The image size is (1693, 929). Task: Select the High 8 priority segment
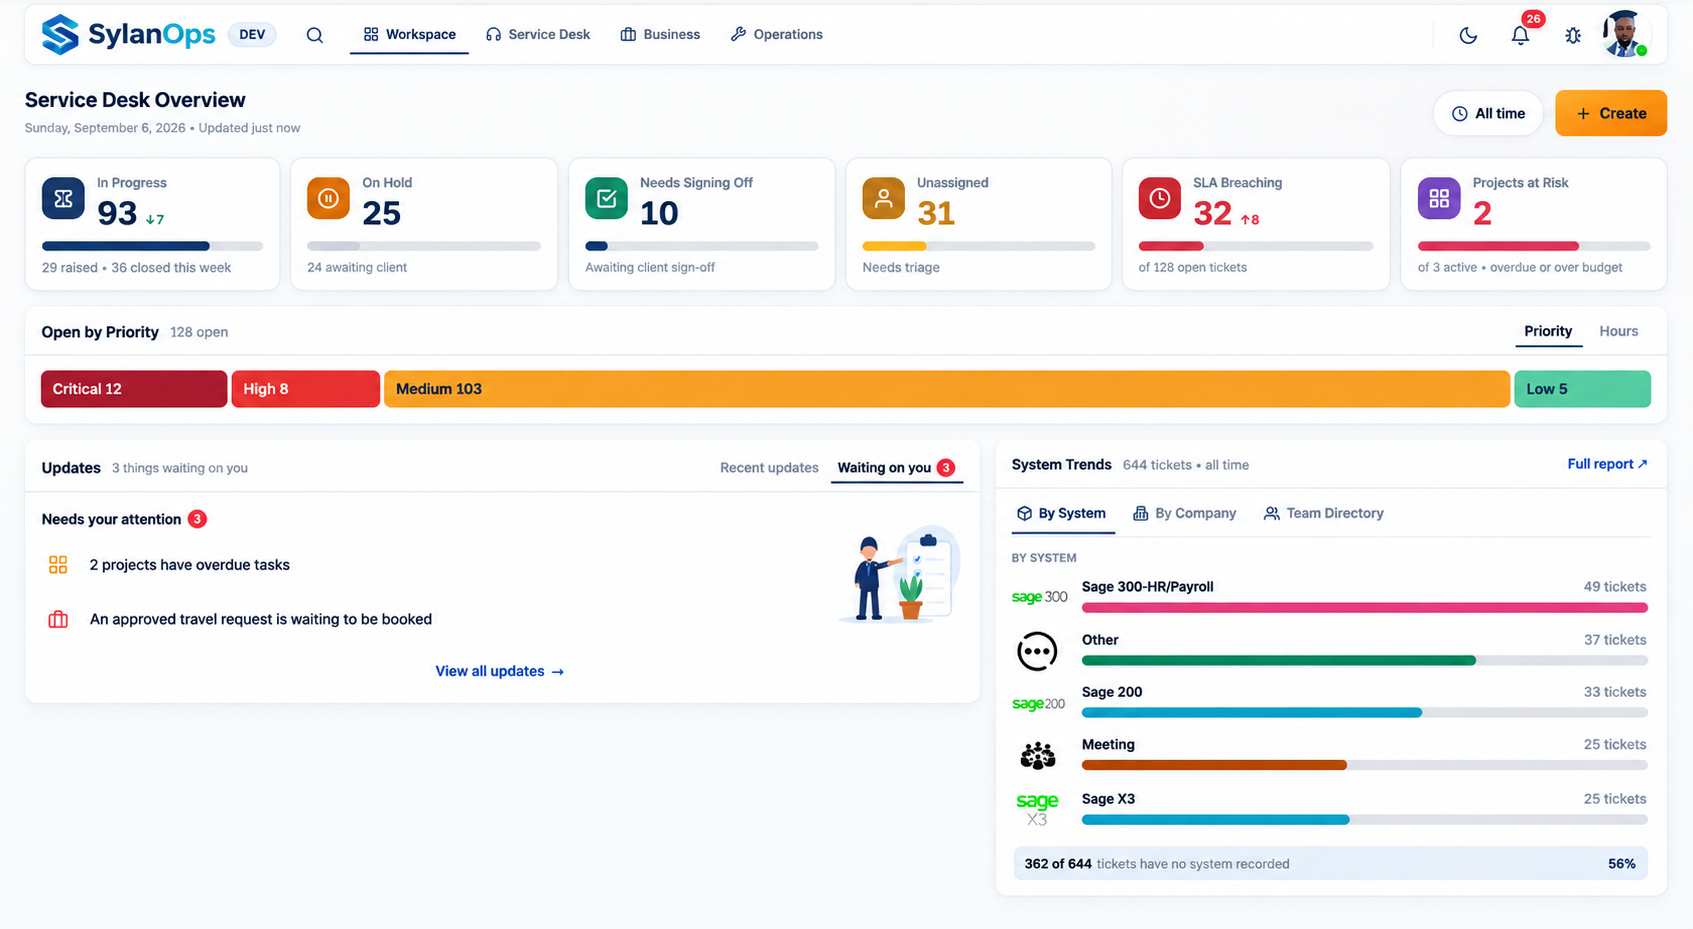[x=306, y=389]
